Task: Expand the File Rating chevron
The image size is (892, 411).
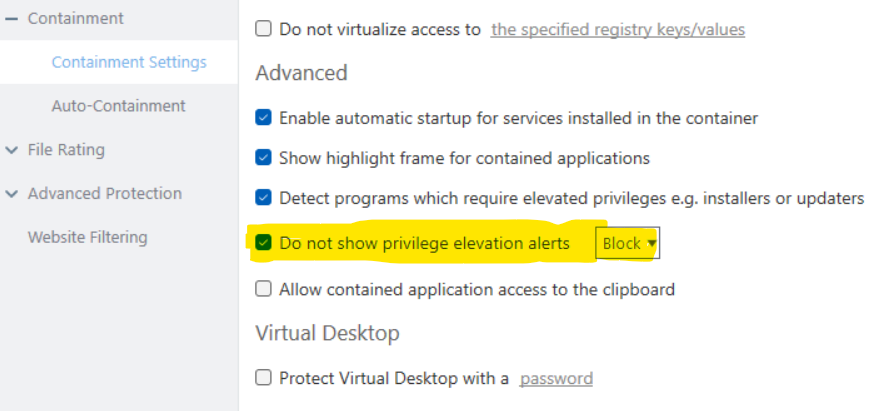Action: coord(11,150)
